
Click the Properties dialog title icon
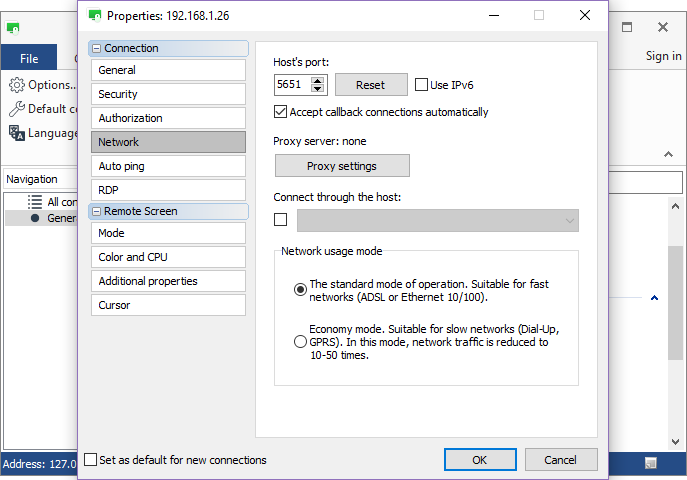click(x=94, y=16)
